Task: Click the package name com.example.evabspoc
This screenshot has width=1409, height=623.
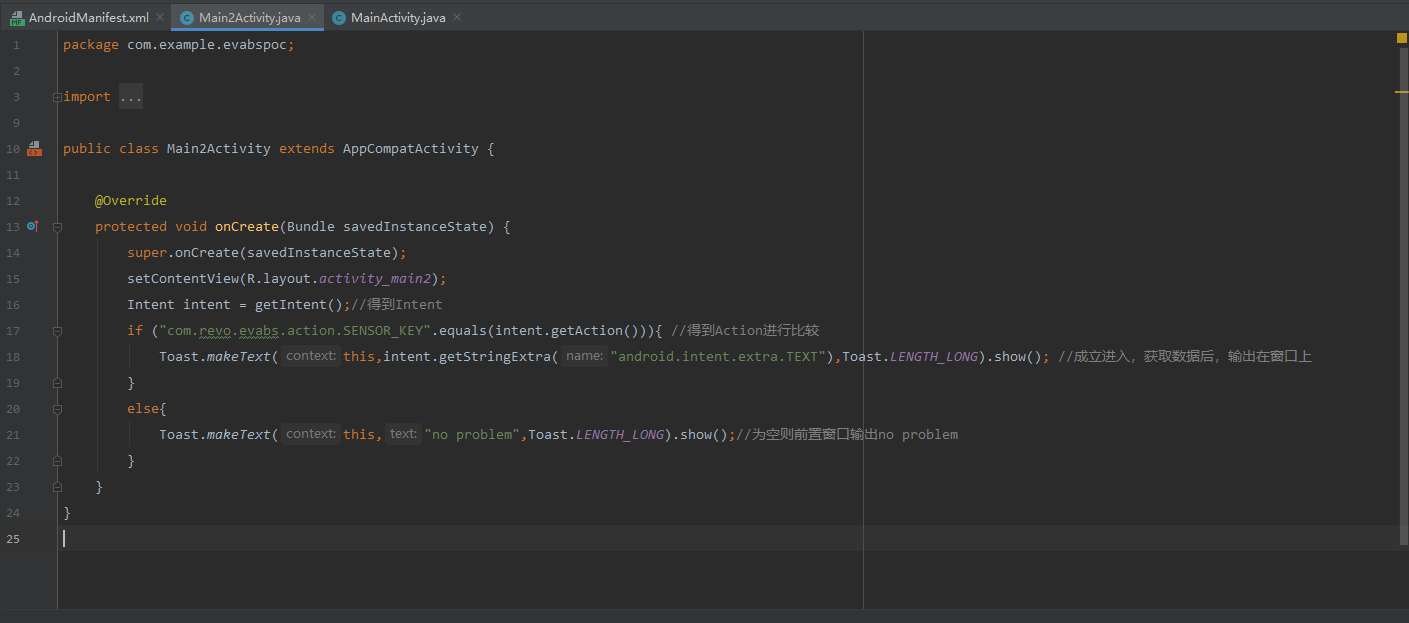Action: (206, 45)
